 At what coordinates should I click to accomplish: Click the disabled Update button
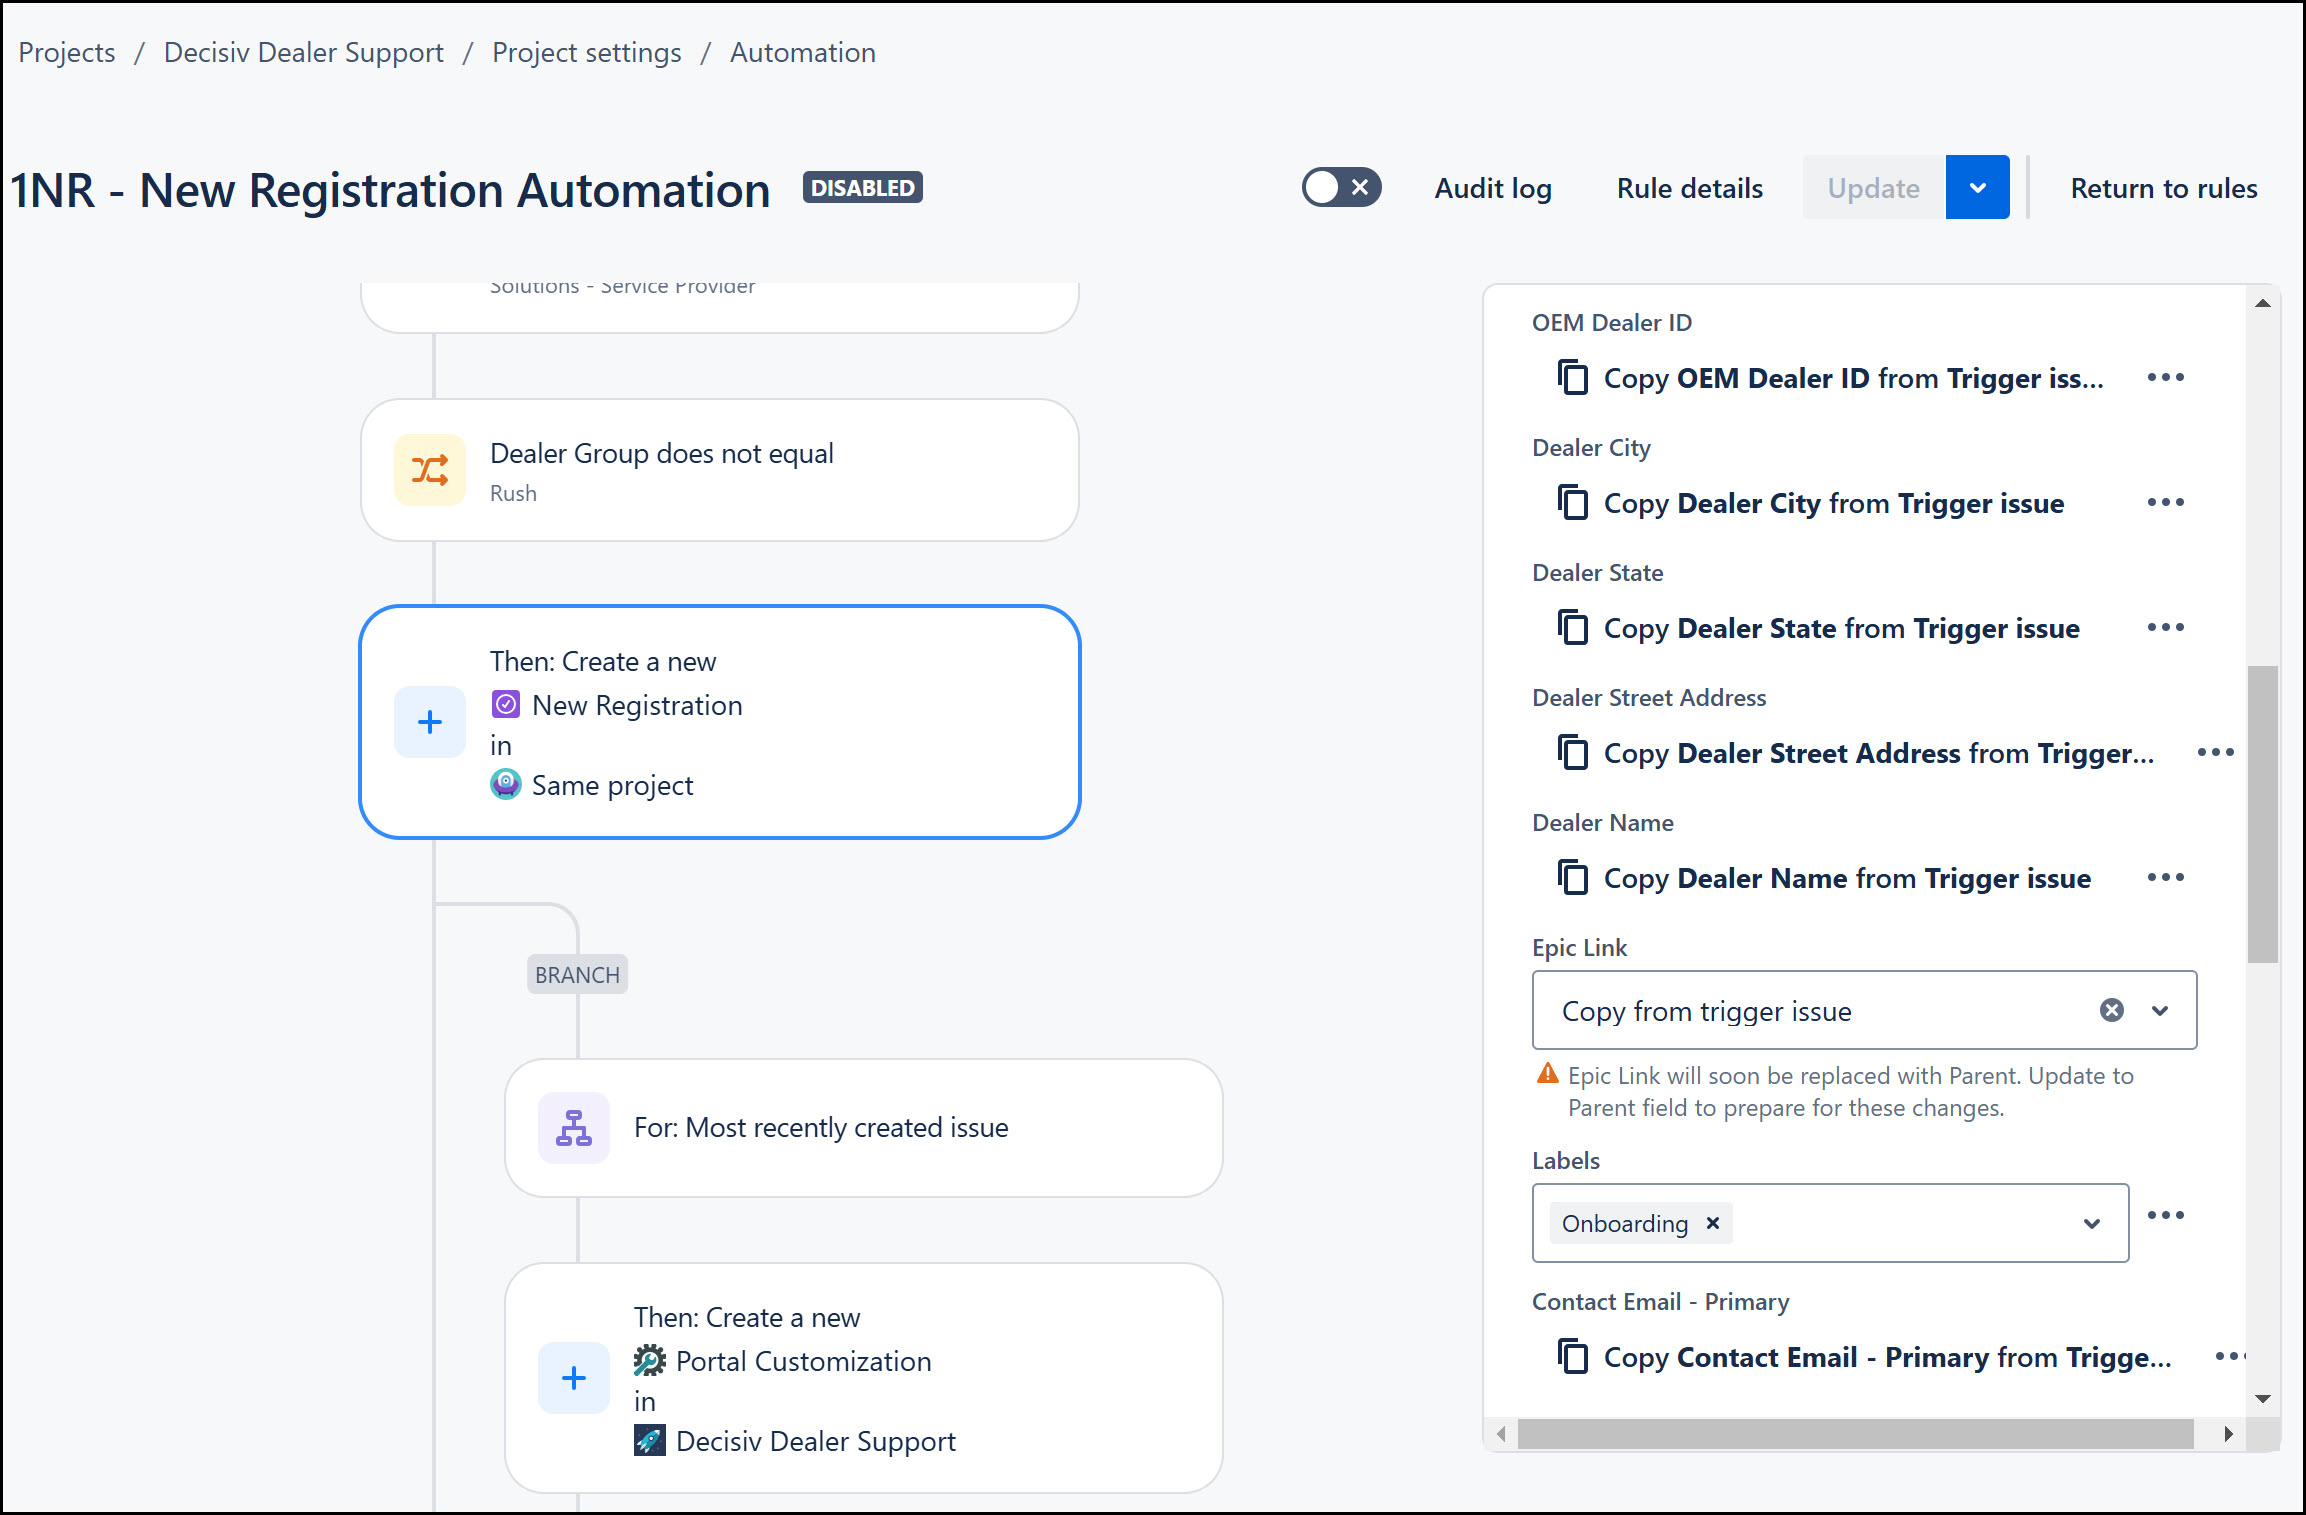click(1874, 187)
